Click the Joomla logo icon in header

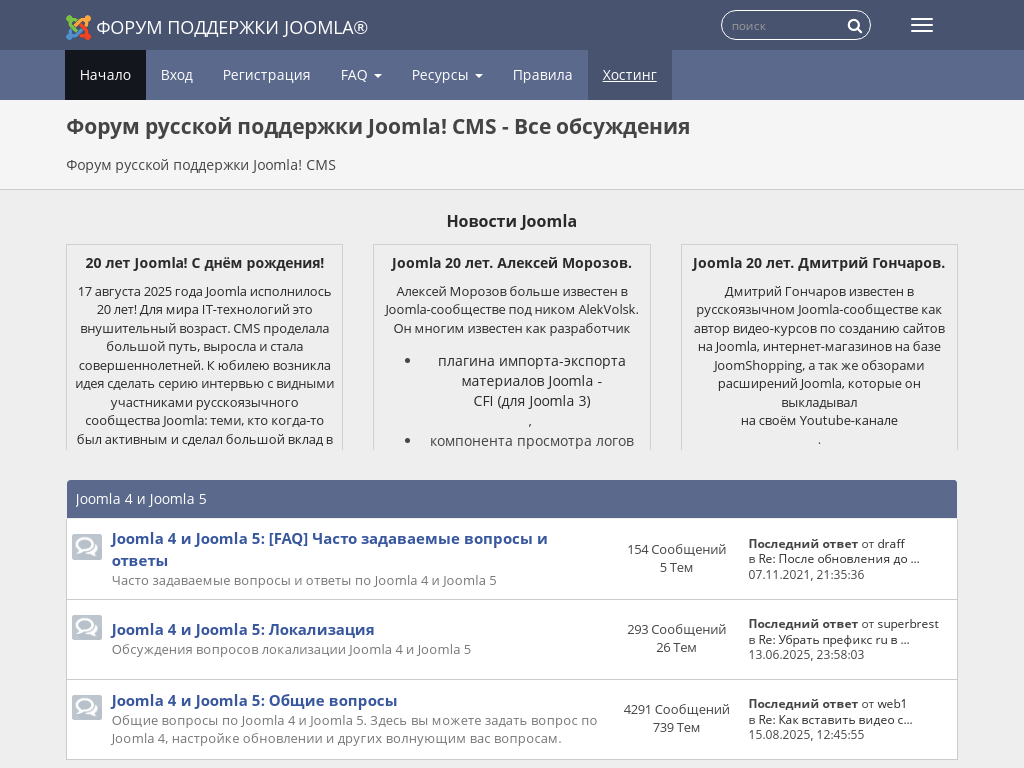[x=78, y=27]
